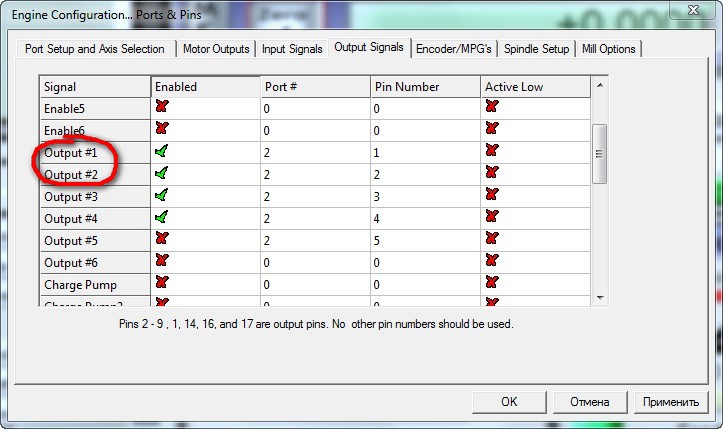
Task: Disable the Output #4 enabled checkmark
Action: coord(161,216)
